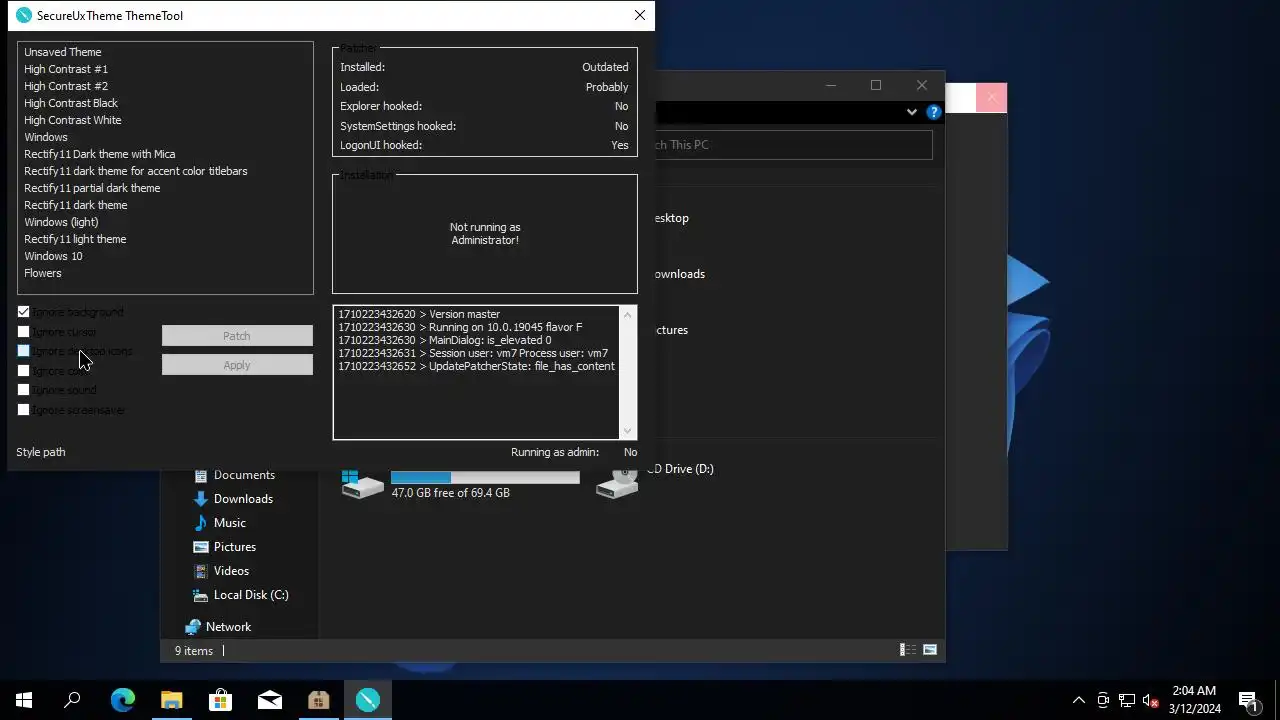Open File Explorer help icon
The width and height of the screenshot is (1280, 720).
(934, 112)
